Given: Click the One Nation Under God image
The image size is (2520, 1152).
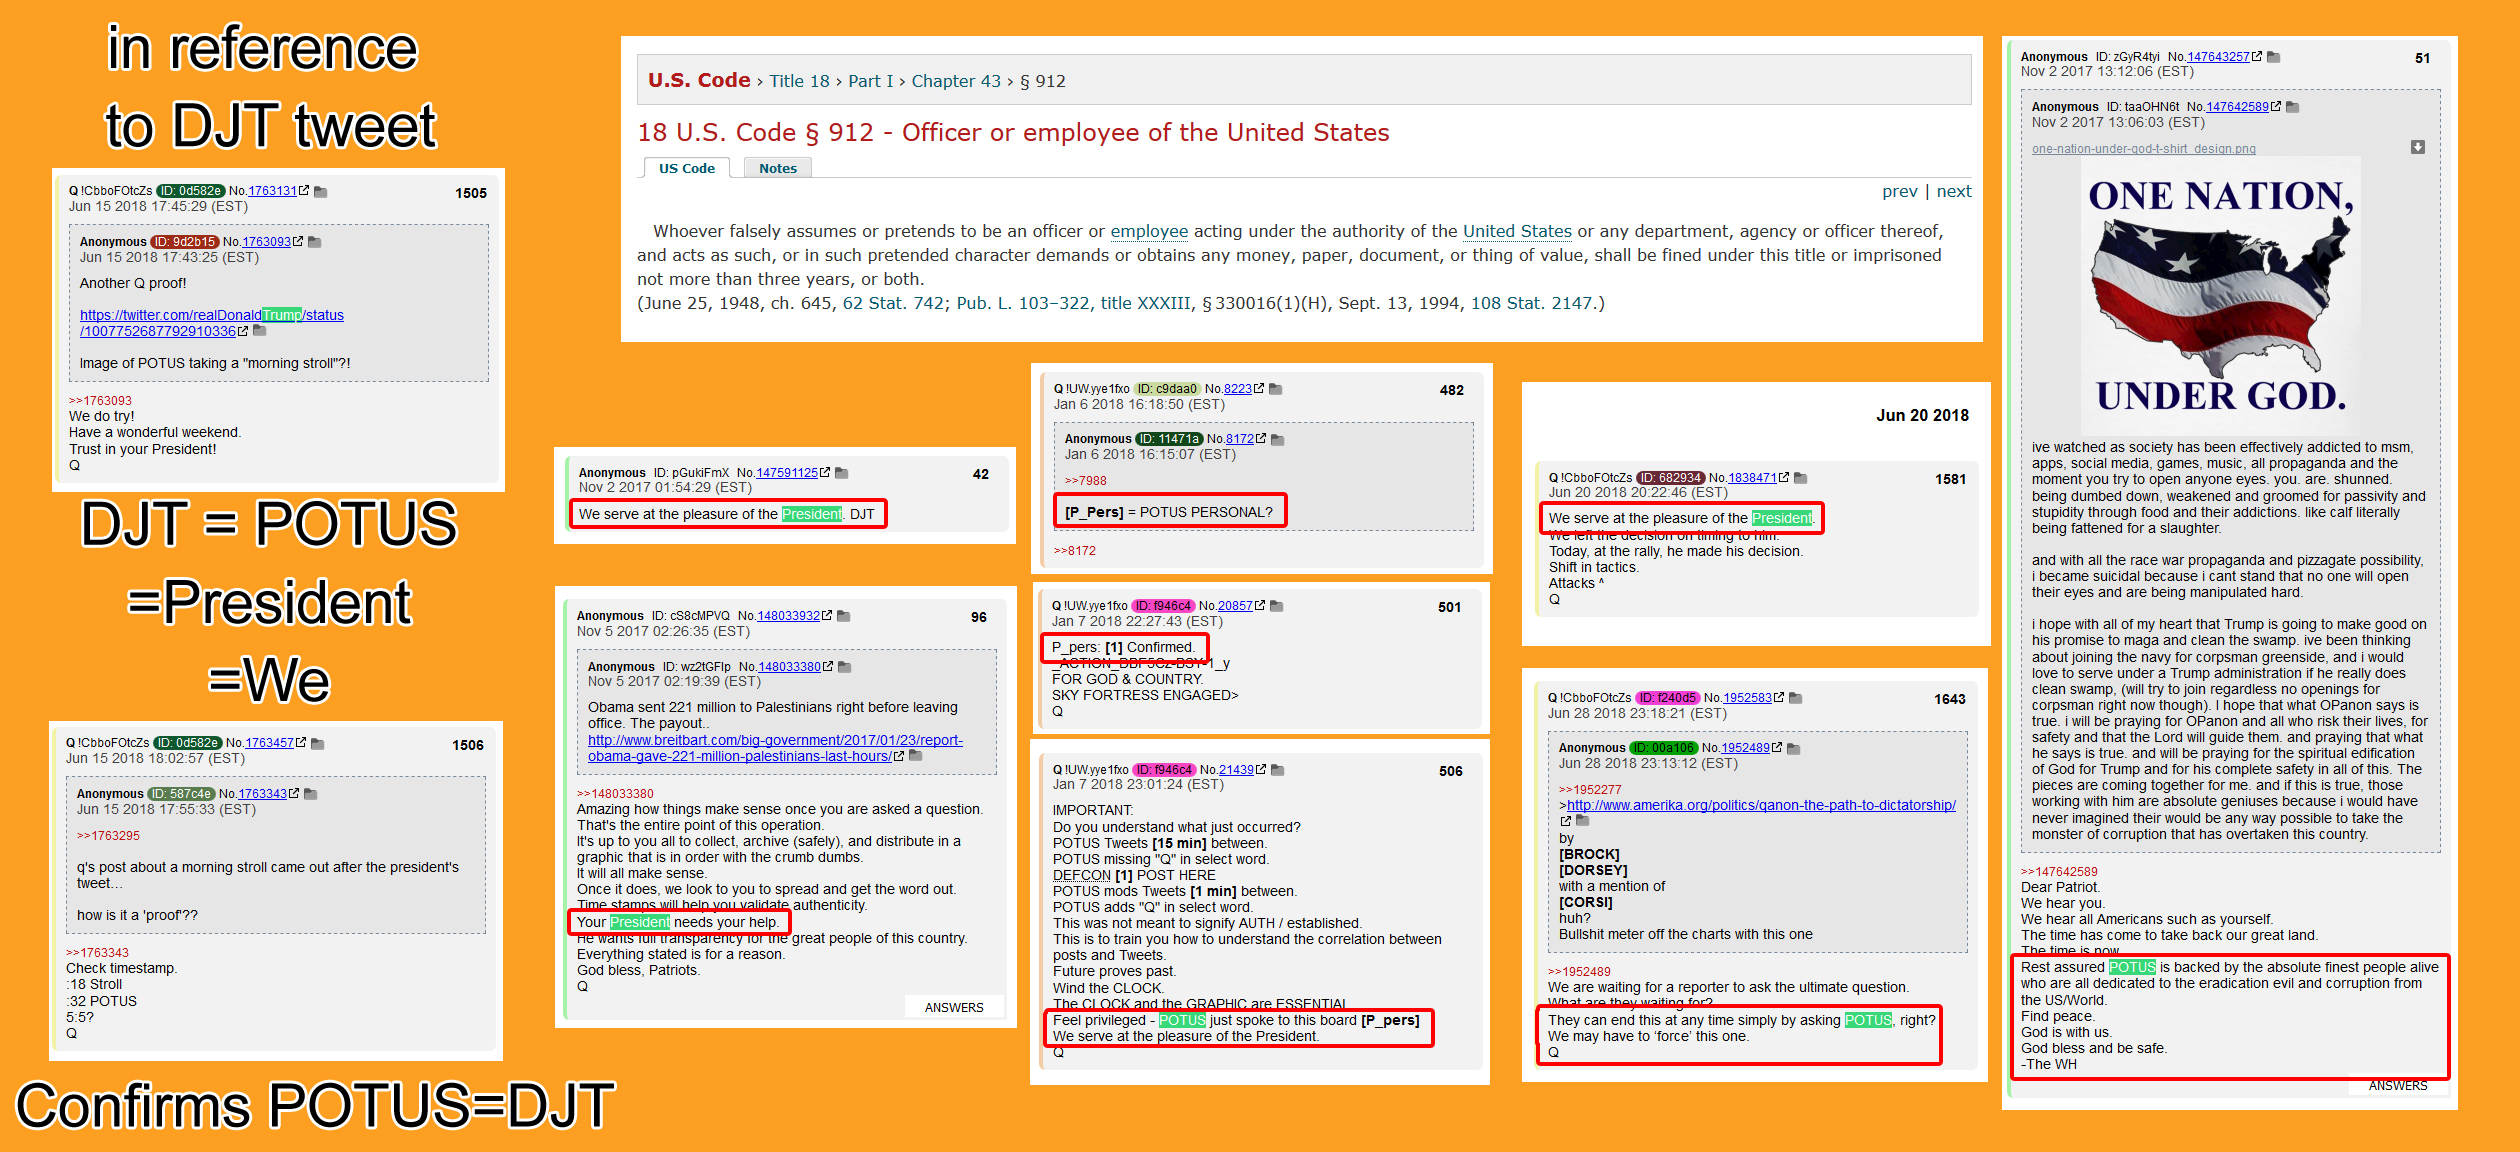Looking at the screenshot, I should pos(2220,295).
